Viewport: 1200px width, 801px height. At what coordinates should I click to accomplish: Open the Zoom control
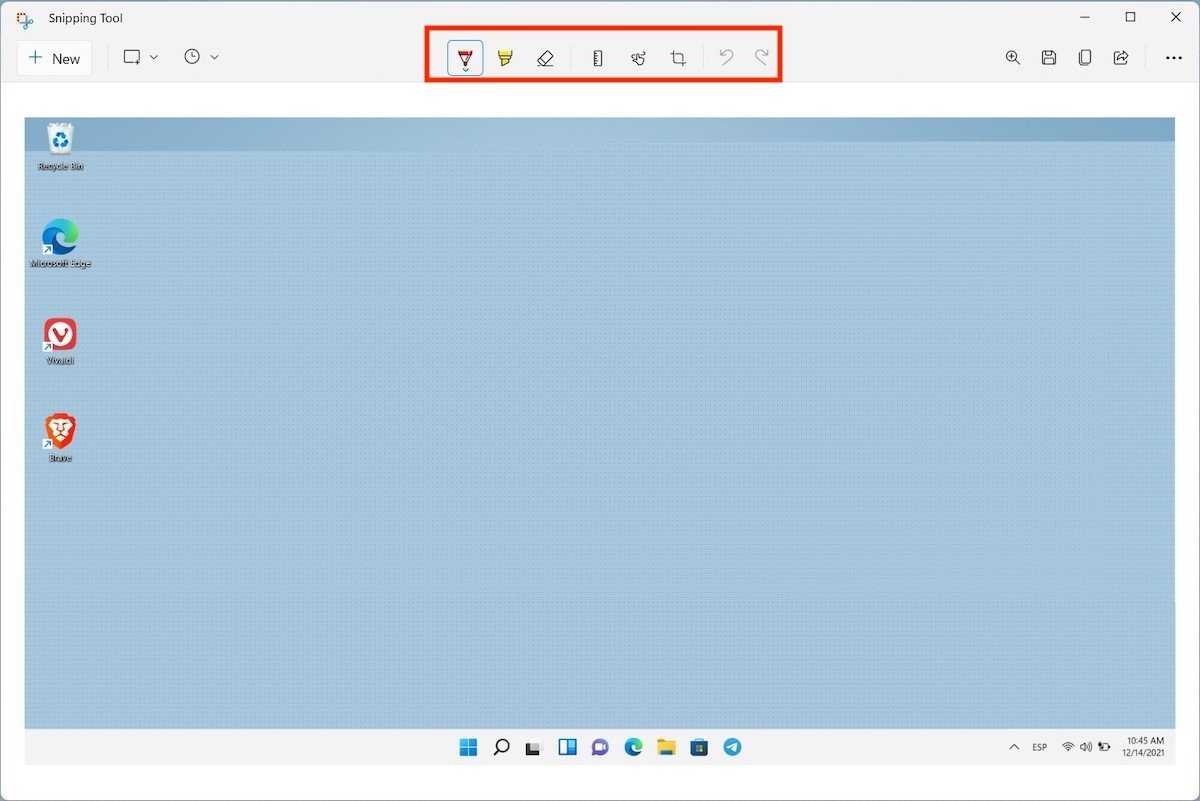(1013, 58)
